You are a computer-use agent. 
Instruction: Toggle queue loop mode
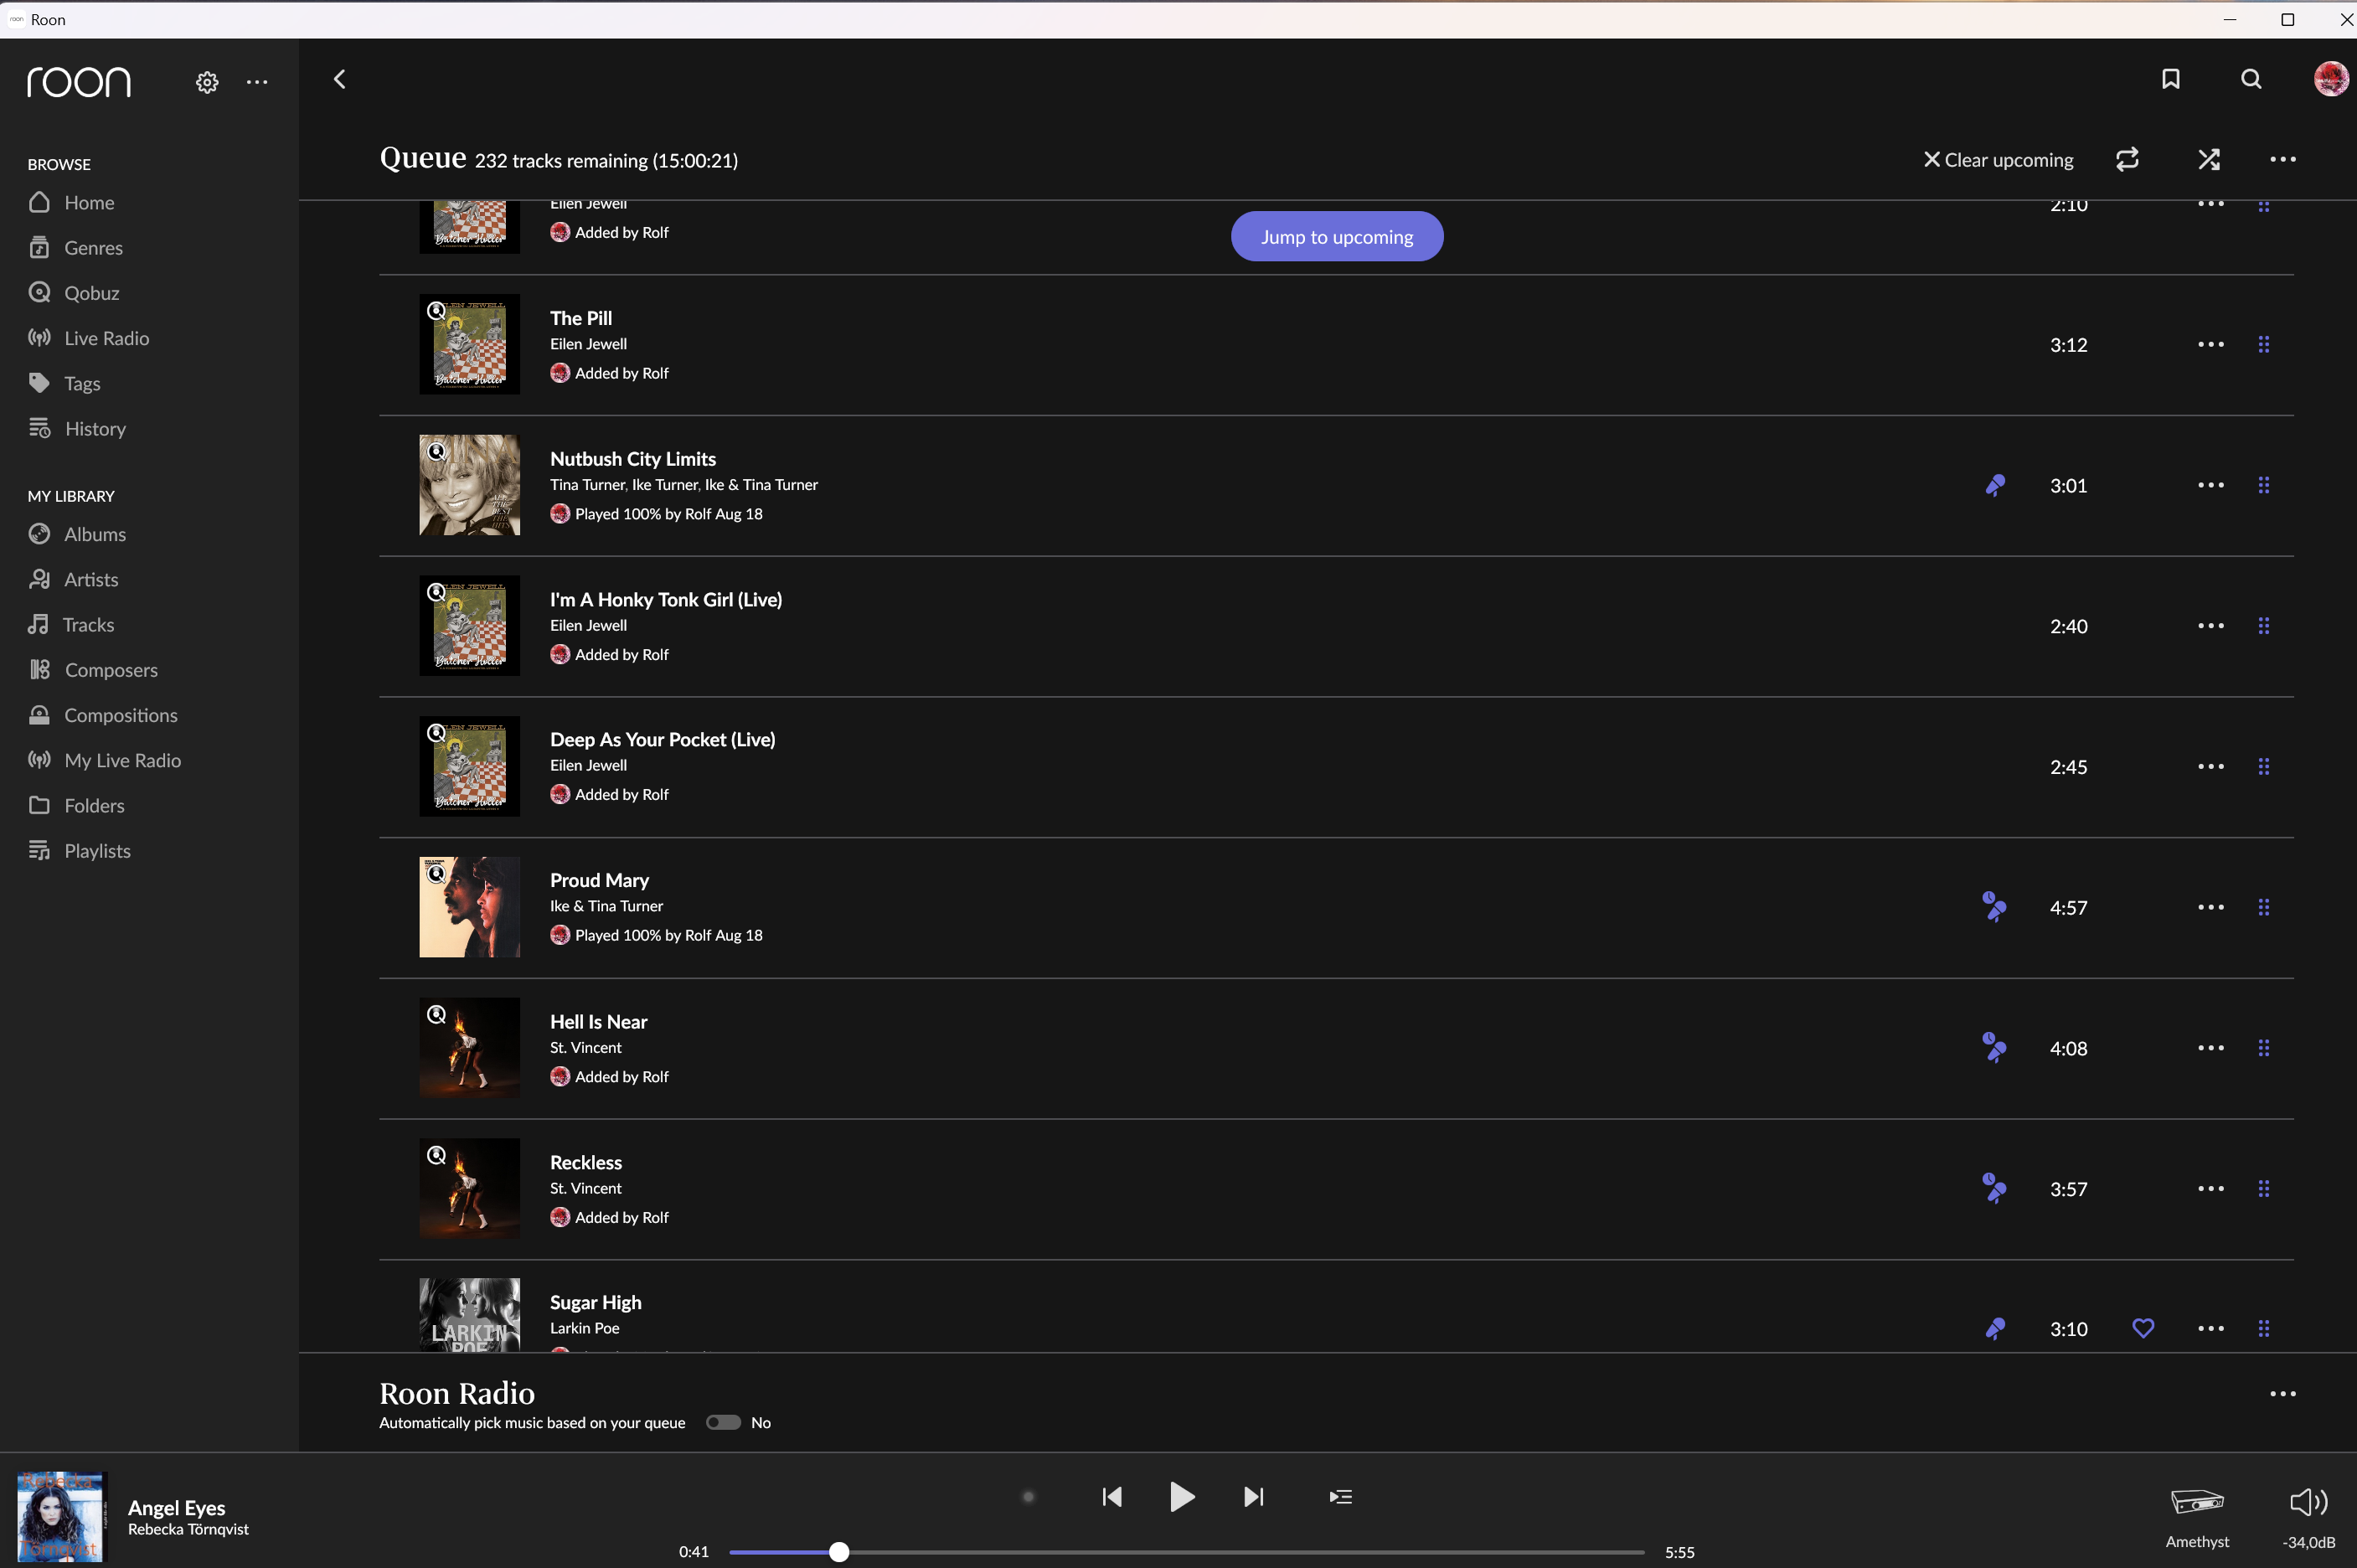(x=2127, y=159)
